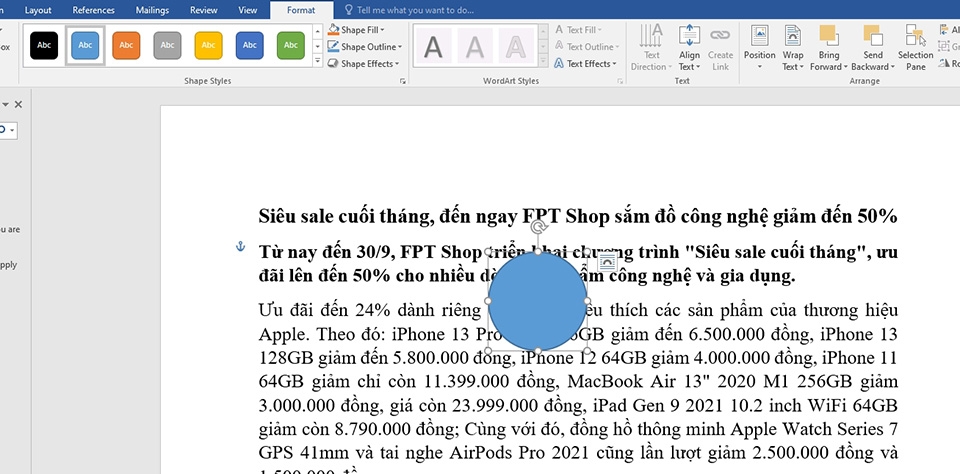Image resolution: width=960 pixels, height=474 pixels.
Task: Apply the dark blue Abc shape style
Action: pos(249,45)
